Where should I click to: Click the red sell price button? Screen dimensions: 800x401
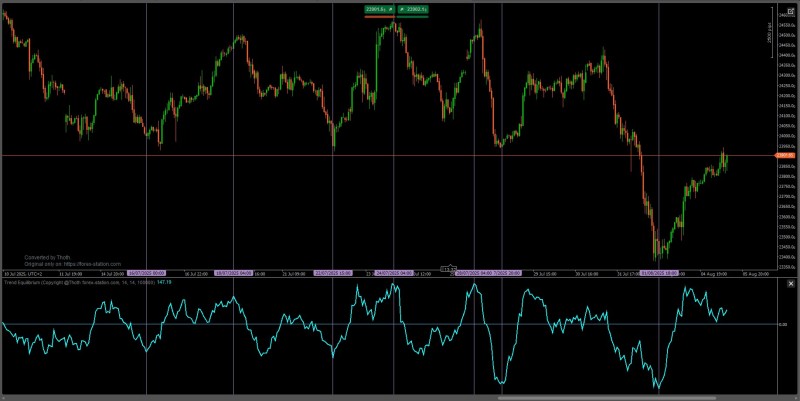tap(379, 10)
